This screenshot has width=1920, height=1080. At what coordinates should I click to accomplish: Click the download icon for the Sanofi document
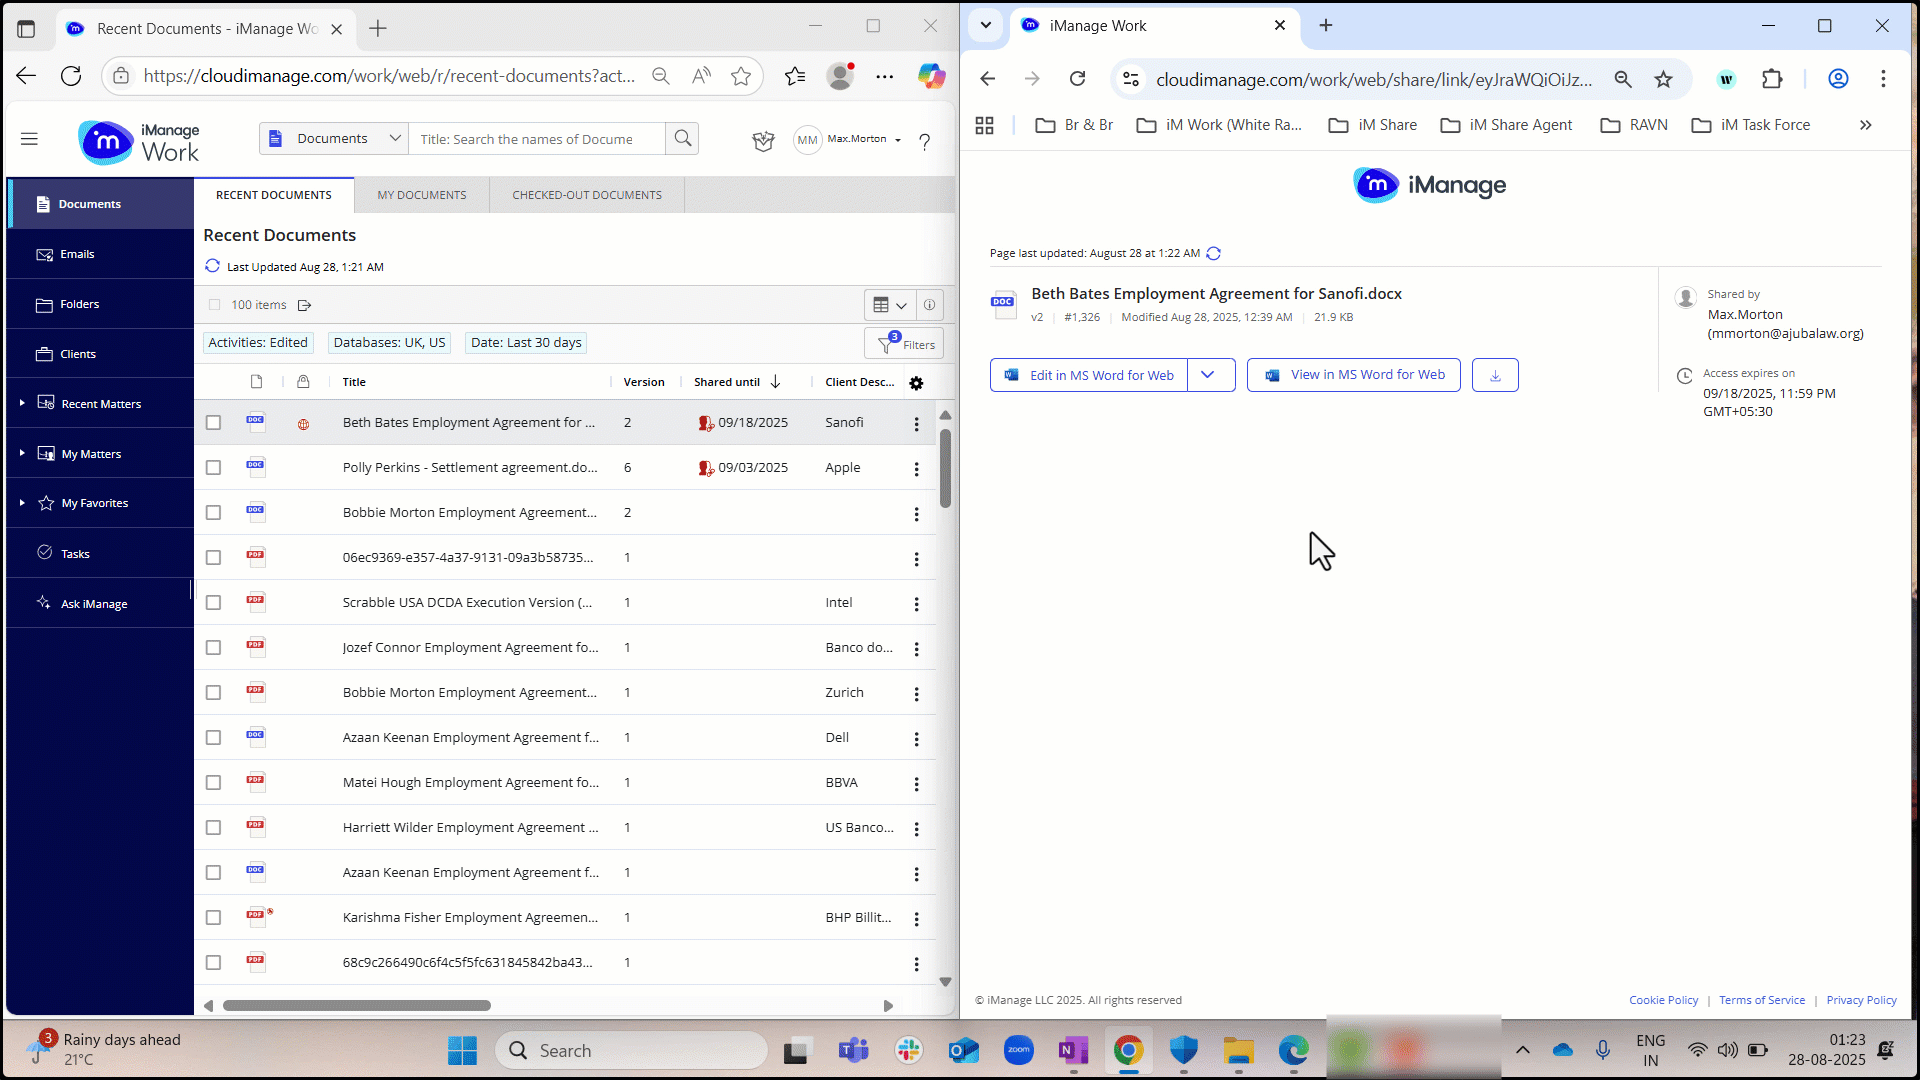(x=1494, y=375)
